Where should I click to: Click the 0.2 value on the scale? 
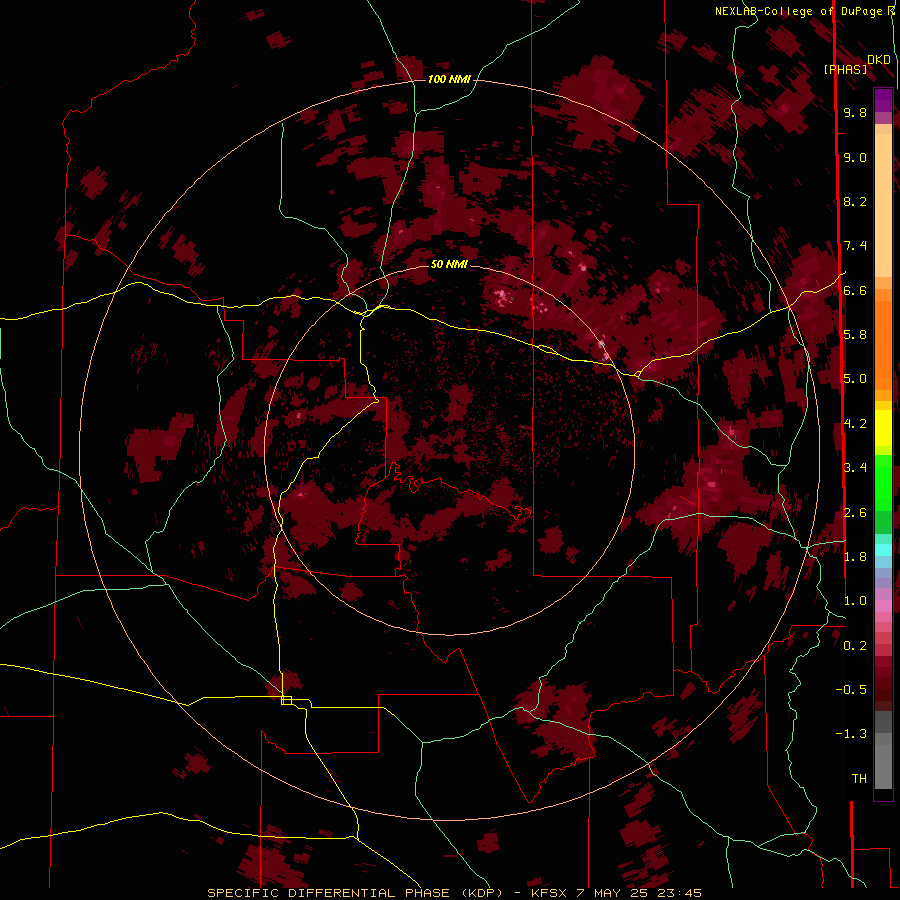pyautogui.click(x=855, y=646)
